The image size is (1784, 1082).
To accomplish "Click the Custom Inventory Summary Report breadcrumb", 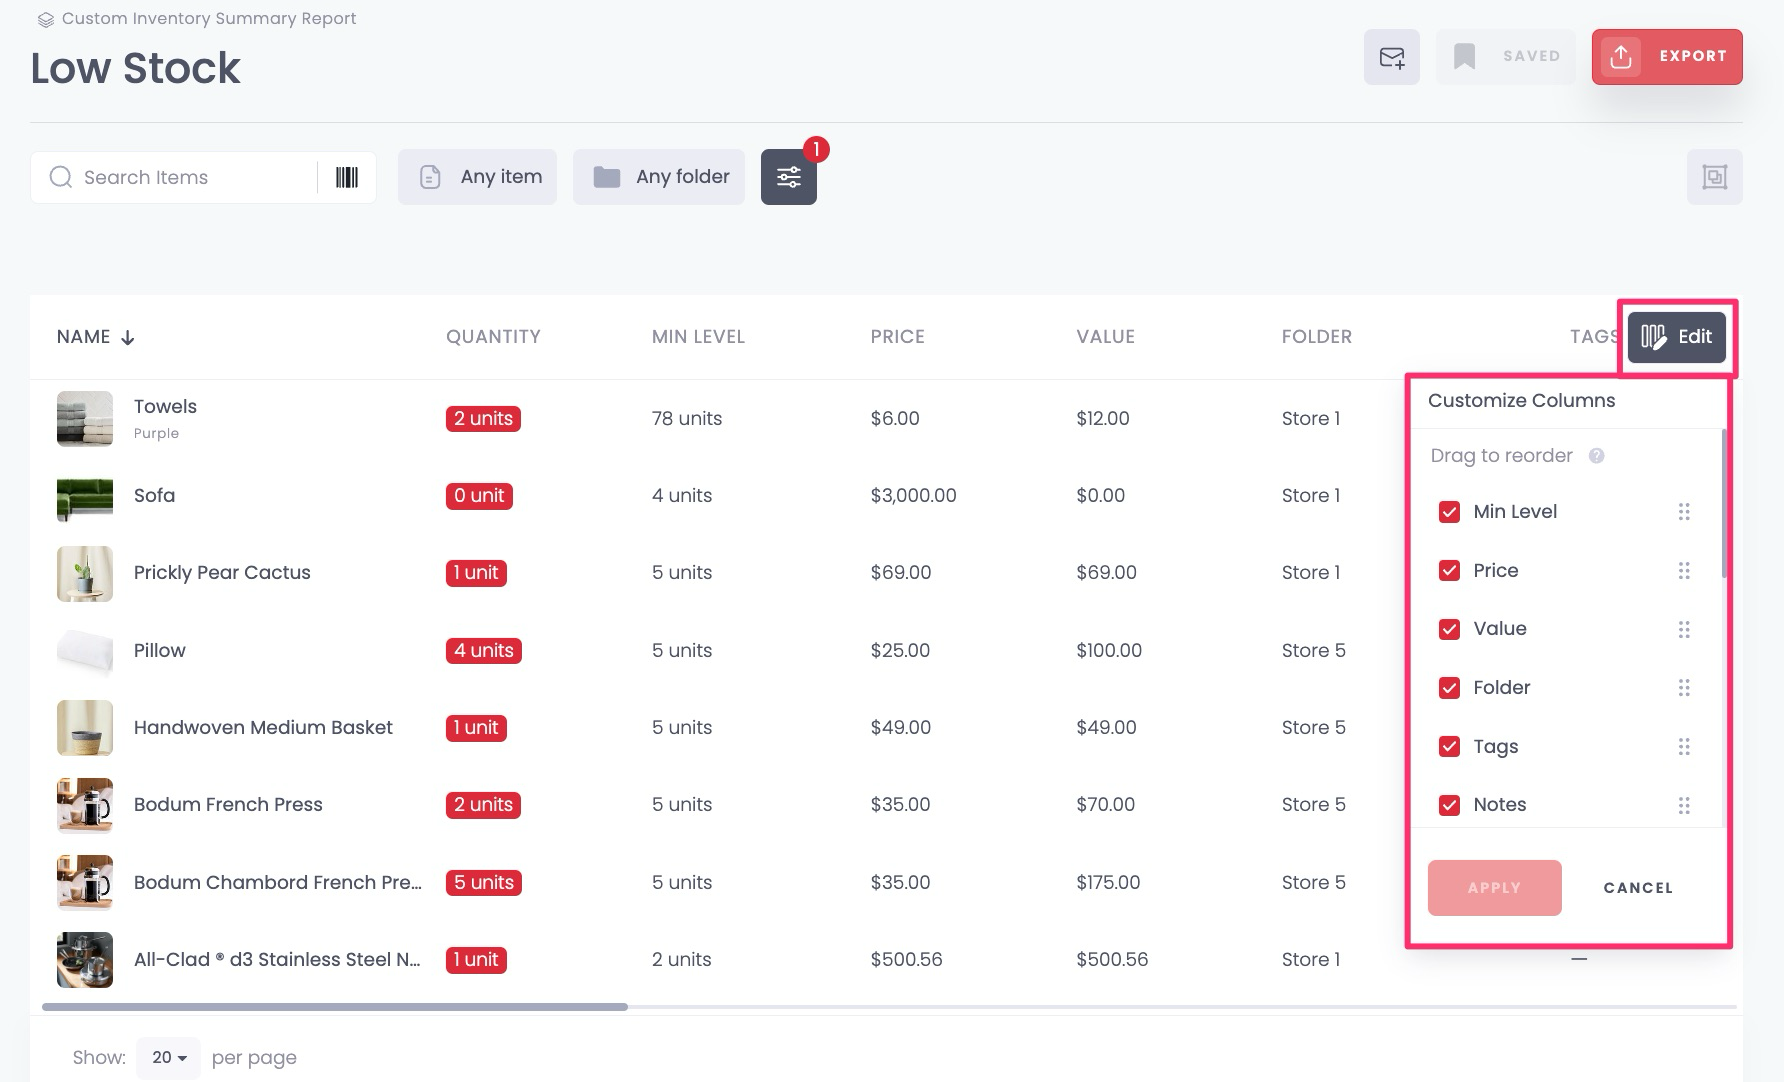I will click(209, 18).
